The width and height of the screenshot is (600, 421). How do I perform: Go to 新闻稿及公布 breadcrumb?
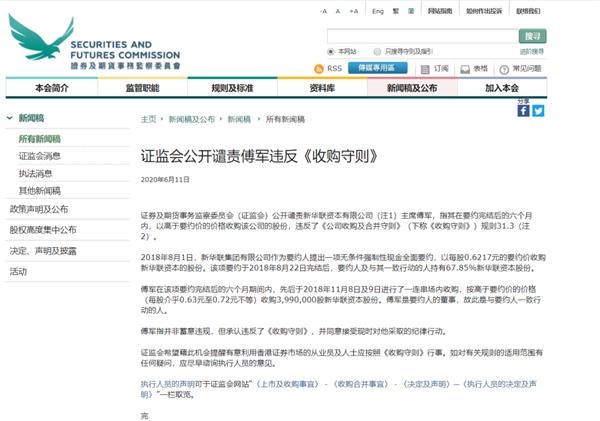192,119
